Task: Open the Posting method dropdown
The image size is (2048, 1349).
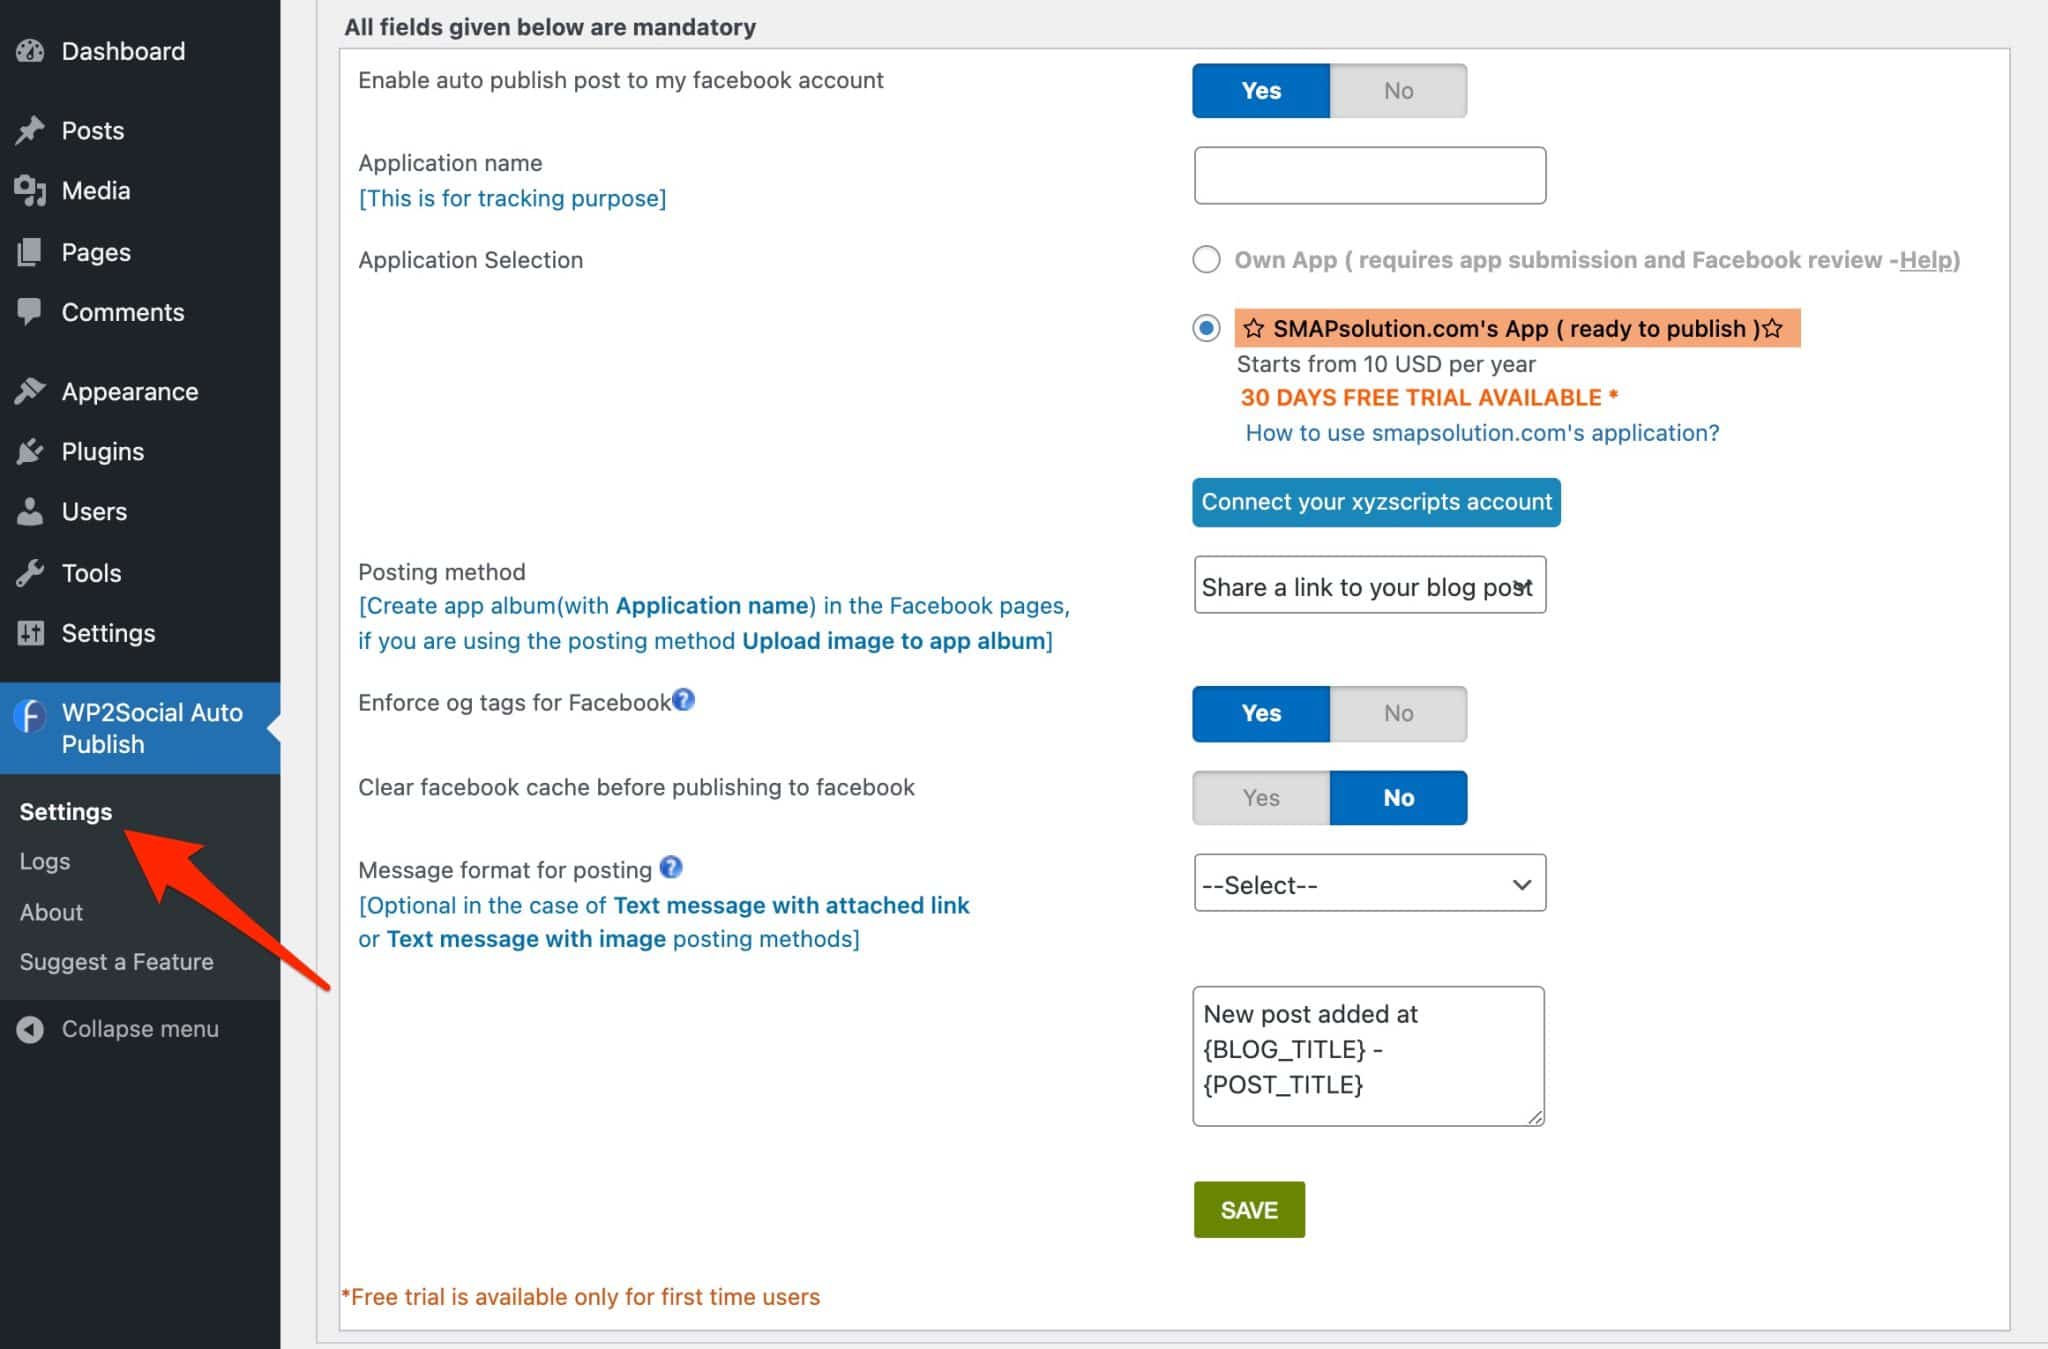Action: [1369, 586]
